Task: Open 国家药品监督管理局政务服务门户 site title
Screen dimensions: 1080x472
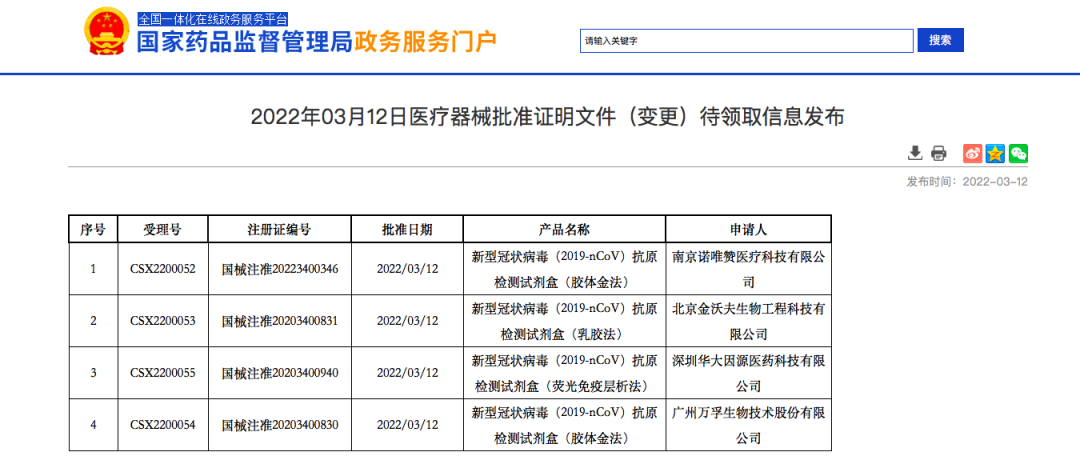Action: (x=317, y=42)
